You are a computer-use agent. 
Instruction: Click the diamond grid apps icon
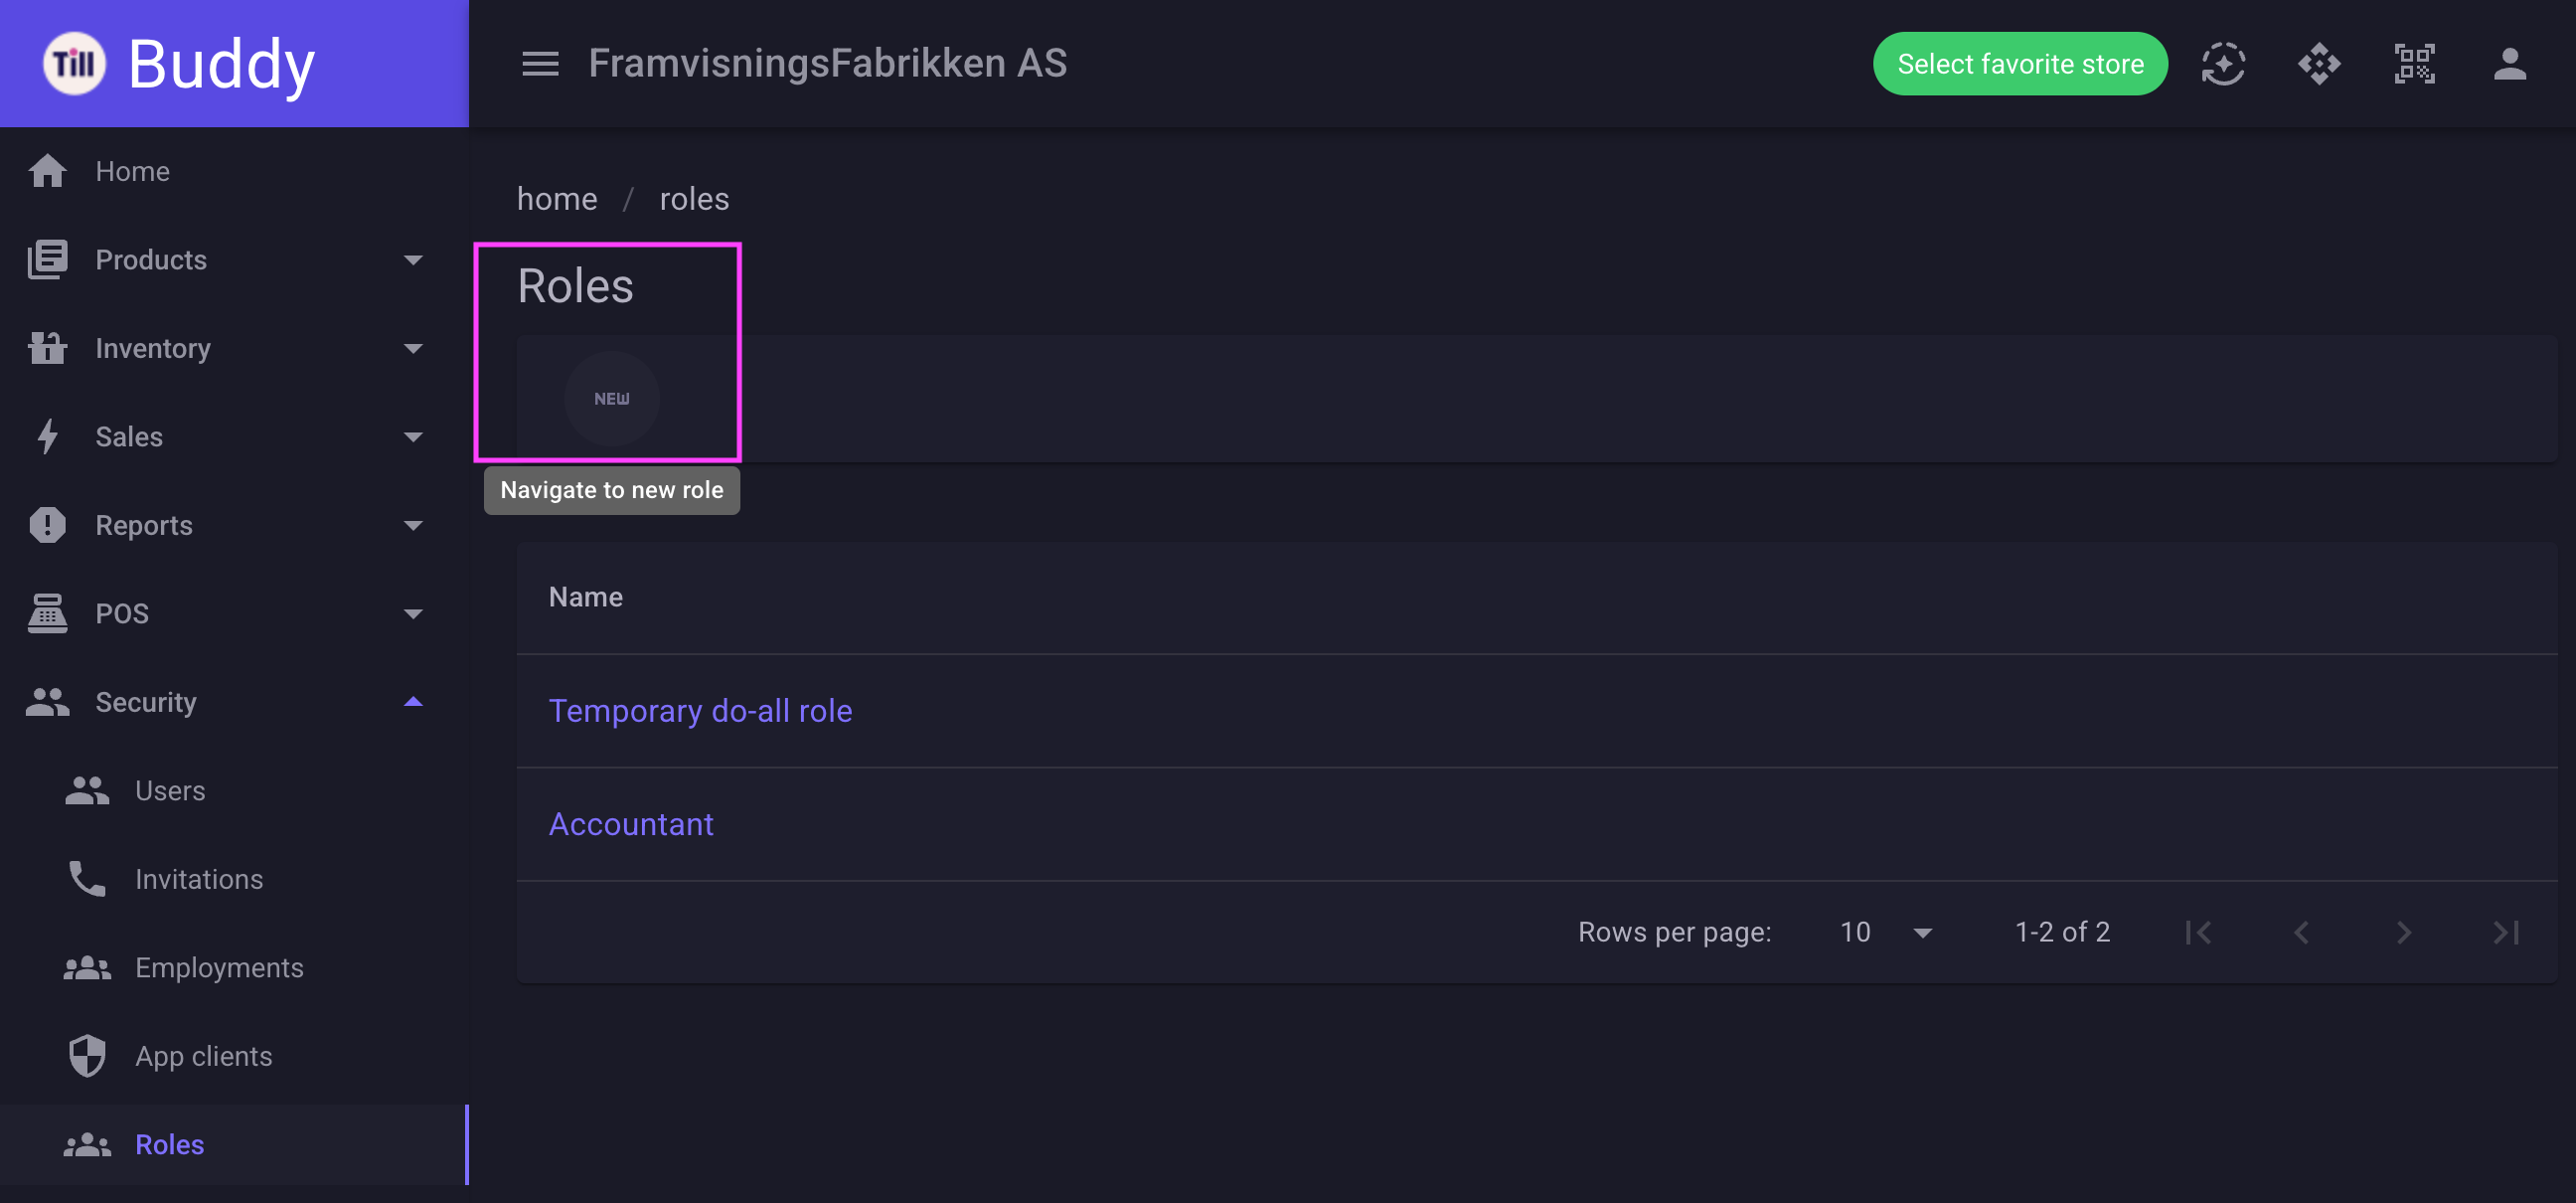click(x=2319, y=64)
